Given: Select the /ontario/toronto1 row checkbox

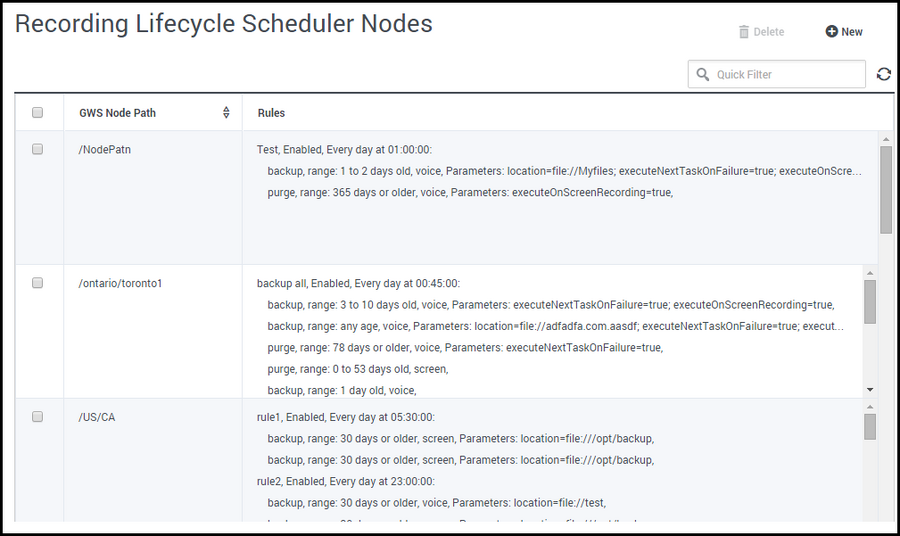Looking at the screenshot, I should pos(38,283).
